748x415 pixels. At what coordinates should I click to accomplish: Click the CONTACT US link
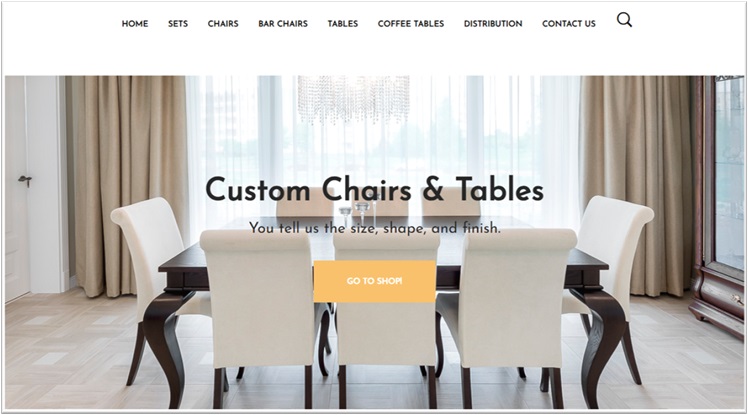[x=569, y=23]
